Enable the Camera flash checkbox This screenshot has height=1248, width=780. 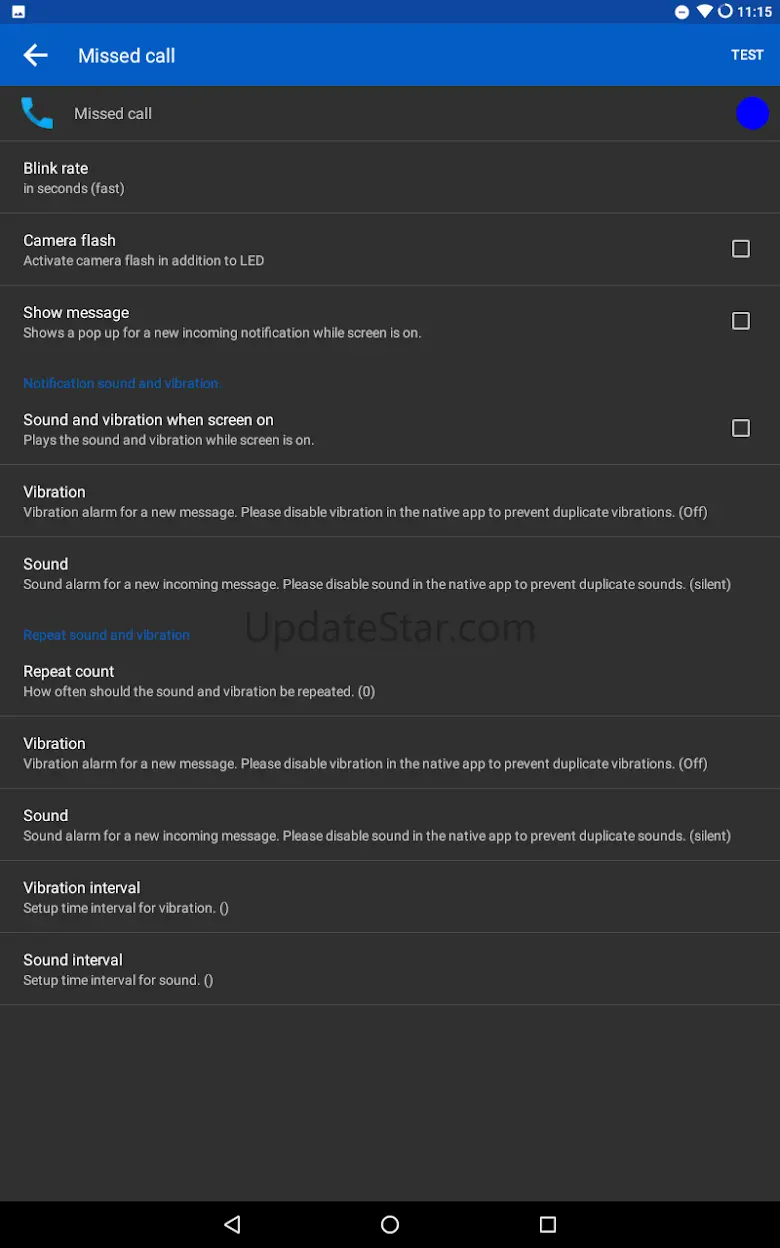(x=741, y=249)
